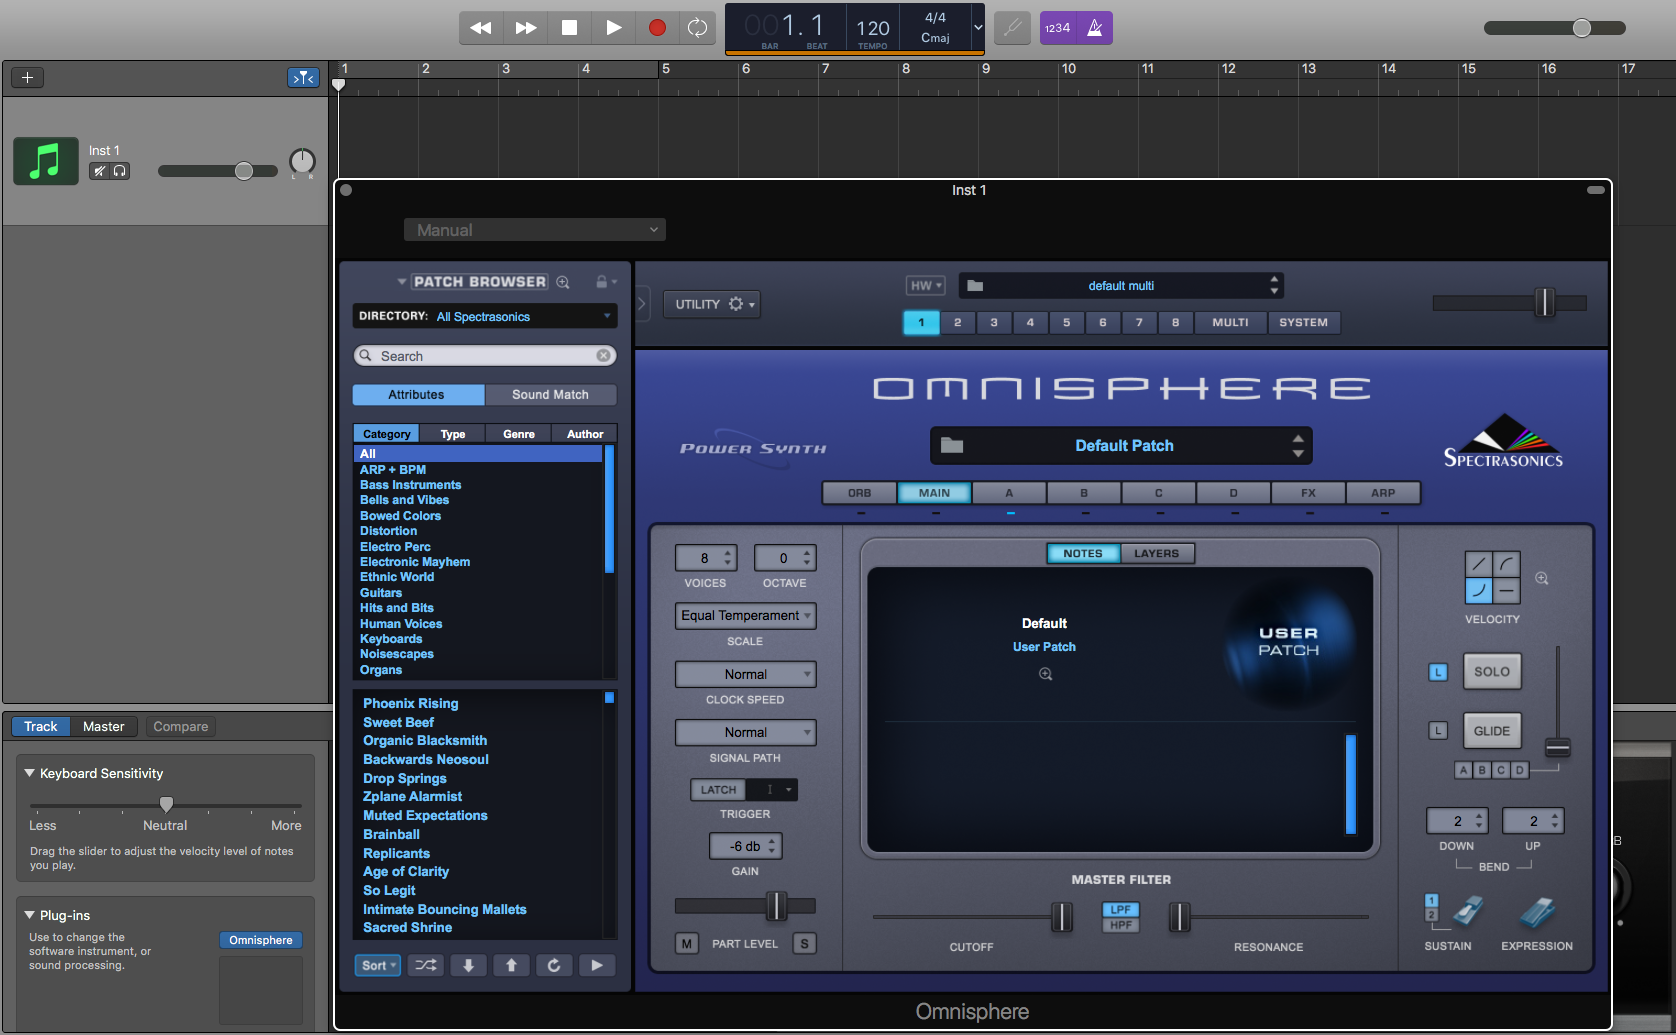
Task: Click the sustain pedal icon
Action: coord(1467,912)
